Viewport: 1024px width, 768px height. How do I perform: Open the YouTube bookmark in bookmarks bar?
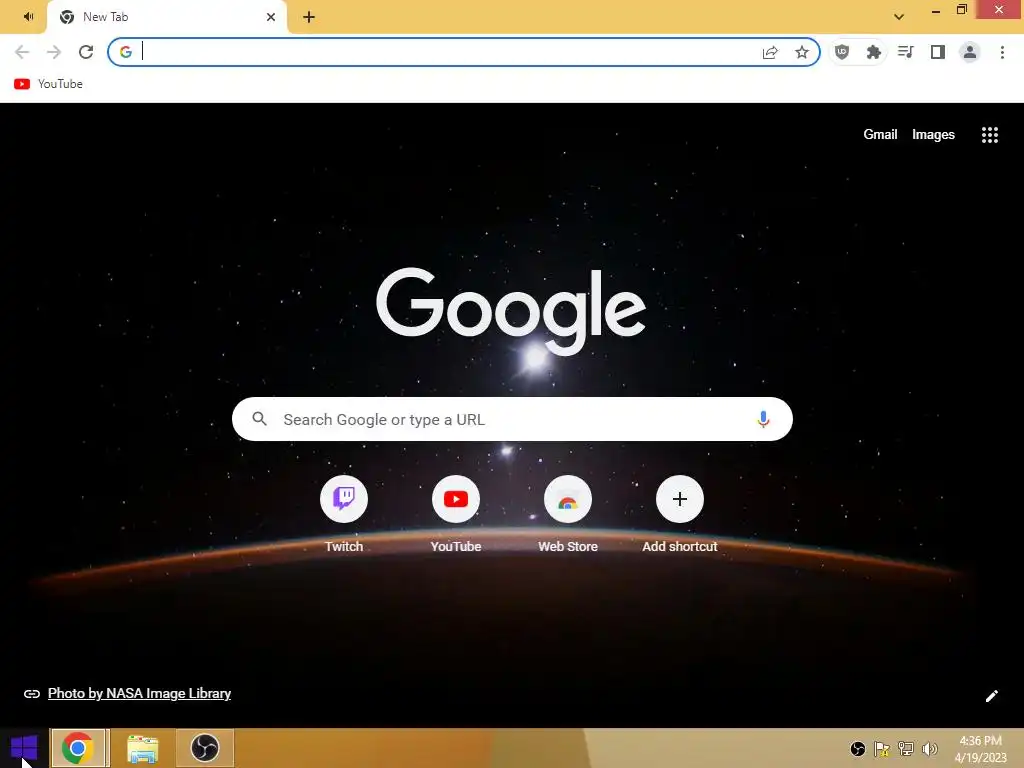click(x=48, y=84)
